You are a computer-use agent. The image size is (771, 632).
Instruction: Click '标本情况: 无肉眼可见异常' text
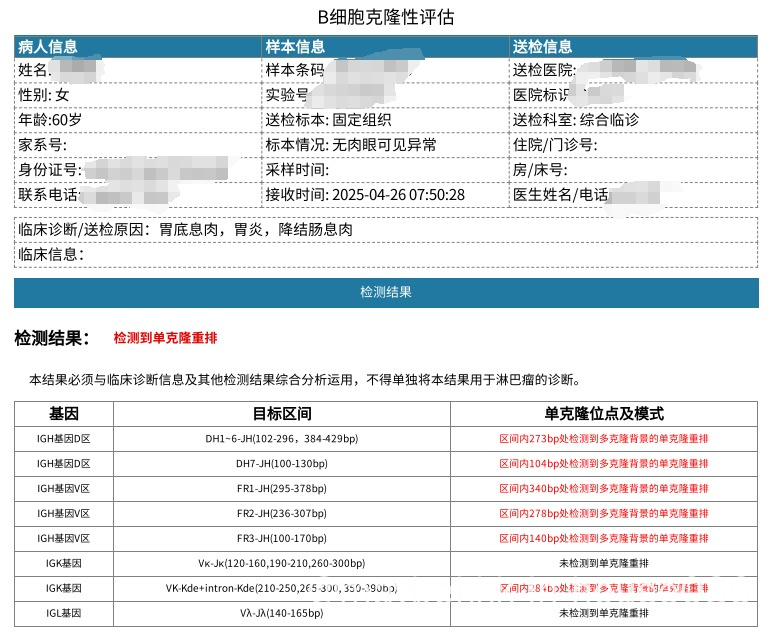pyautogui.click(x=351, y=145)
